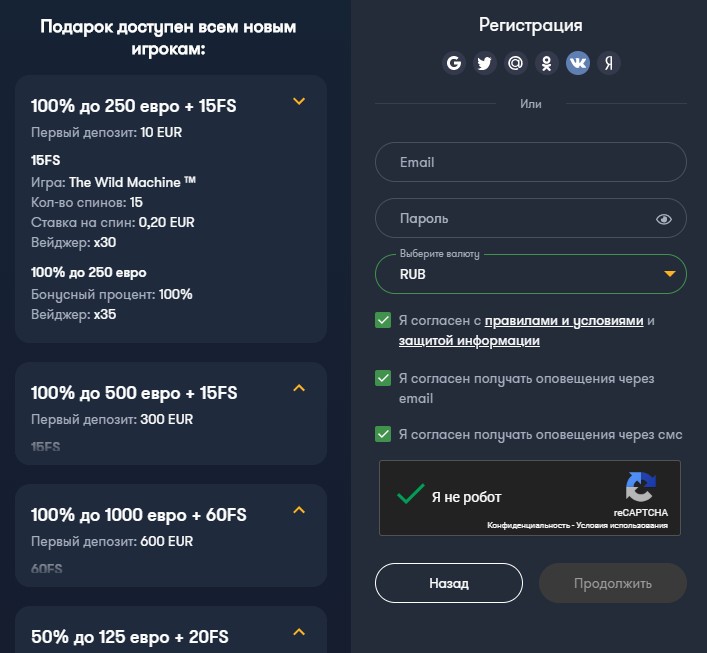Register with the VK icon

[x=578, y=63]
